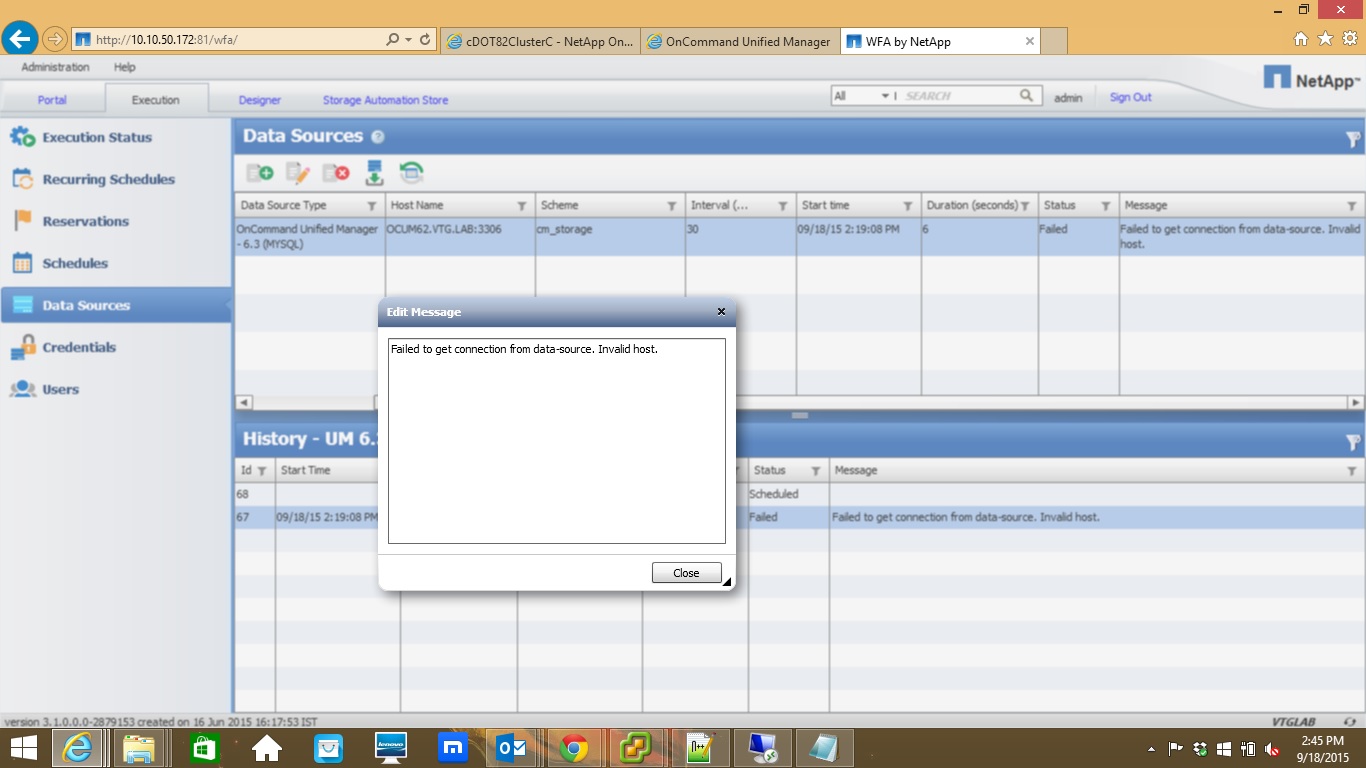The height and width of the screenshot is (768, 1366).
Task: Switch to Portal tab
Action: (x=52, y=100)
